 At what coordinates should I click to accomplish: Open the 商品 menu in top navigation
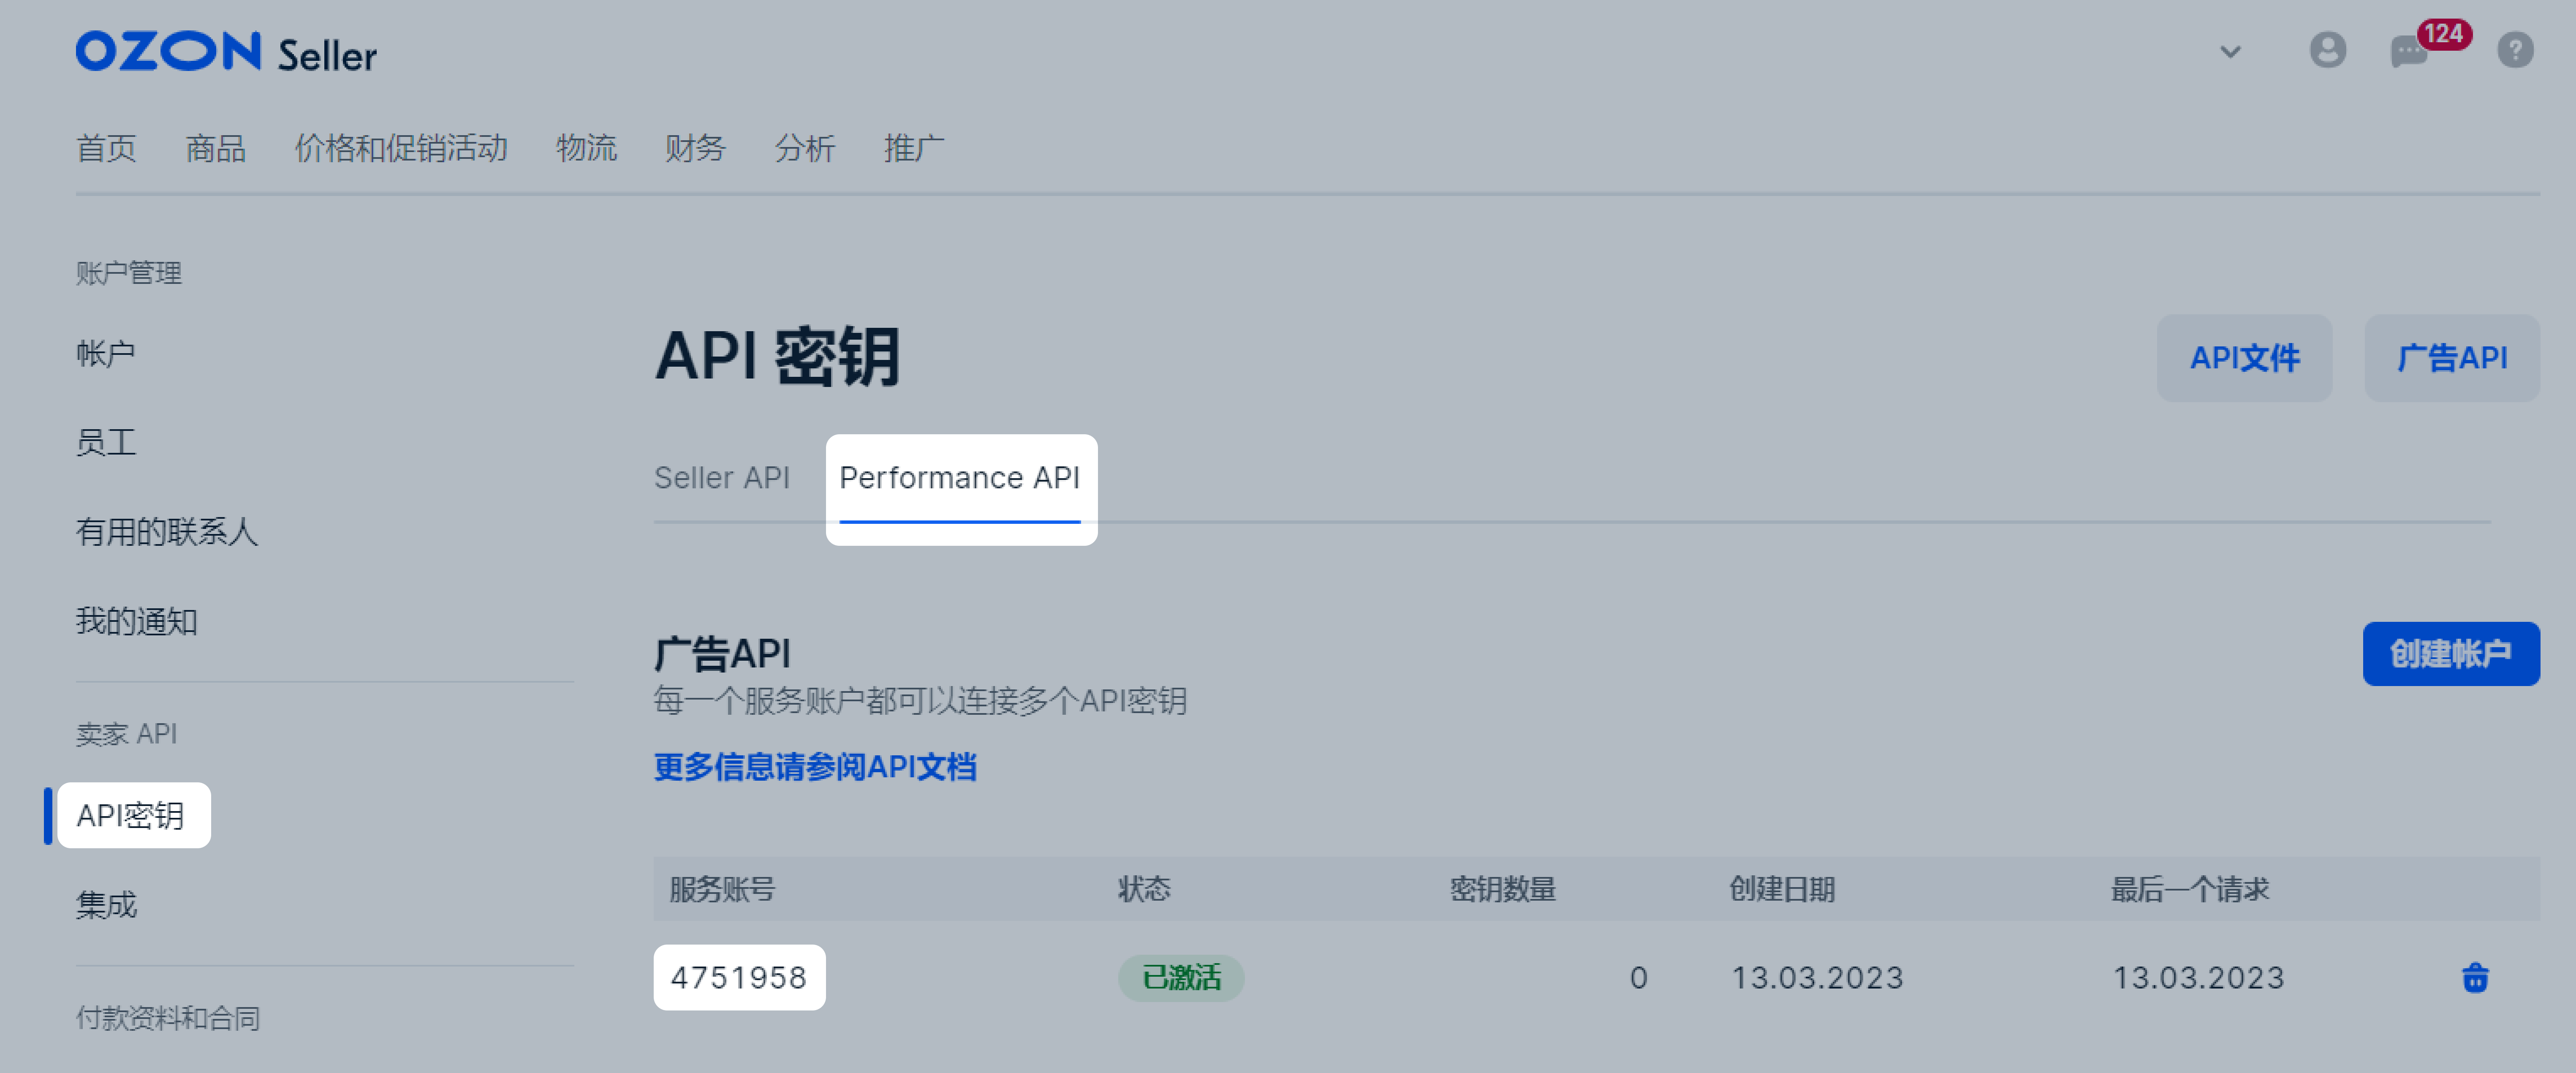coord(215,148)
